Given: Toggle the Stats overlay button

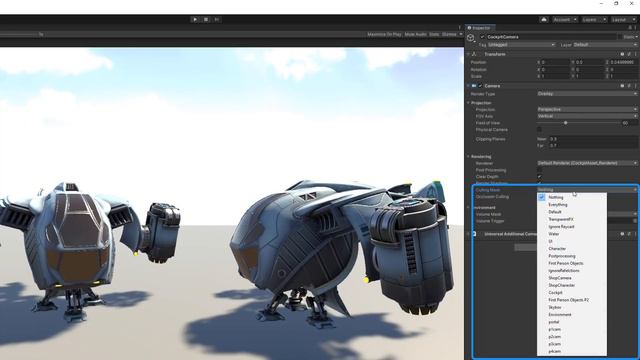Looking at the screenshot, I should click(434, 34).
